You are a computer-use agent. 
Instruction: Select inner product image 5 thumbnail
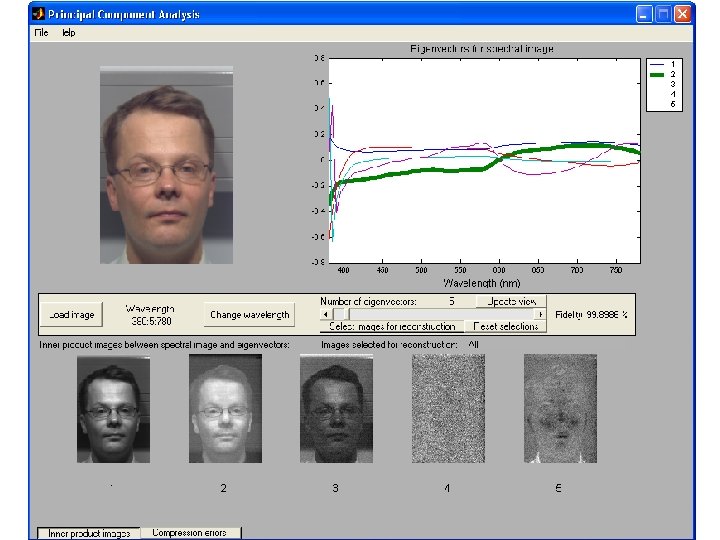[x=560, y=408]
